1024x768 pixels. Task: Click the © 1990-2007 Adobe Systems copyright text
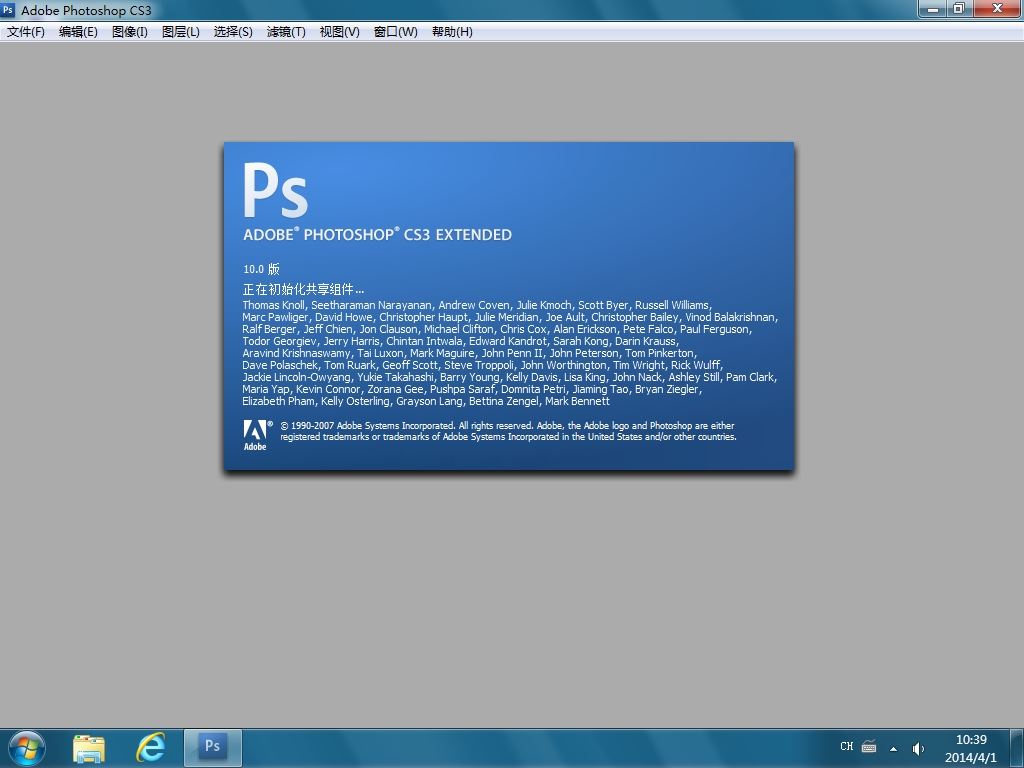(508, 431)
